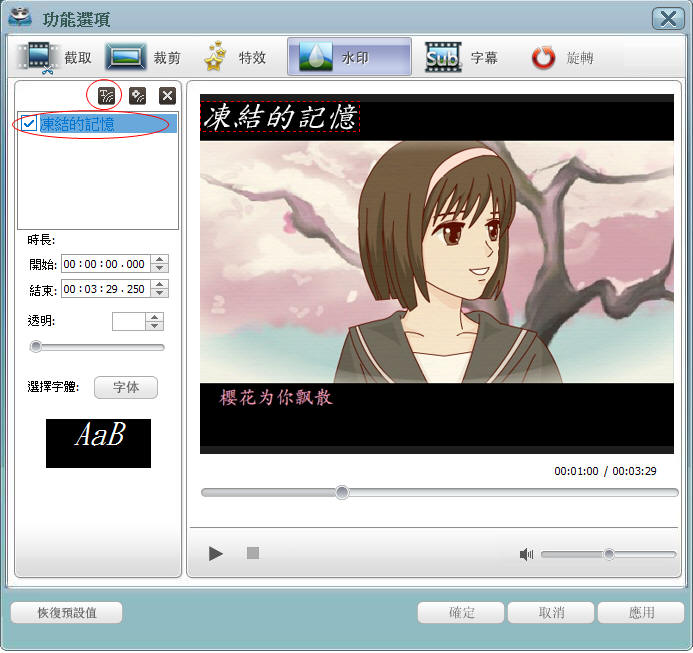Viewport: 693px width, 653px height.
Task: Click the 恢復預設值 restore defaults button
Action: pos(67,612)
